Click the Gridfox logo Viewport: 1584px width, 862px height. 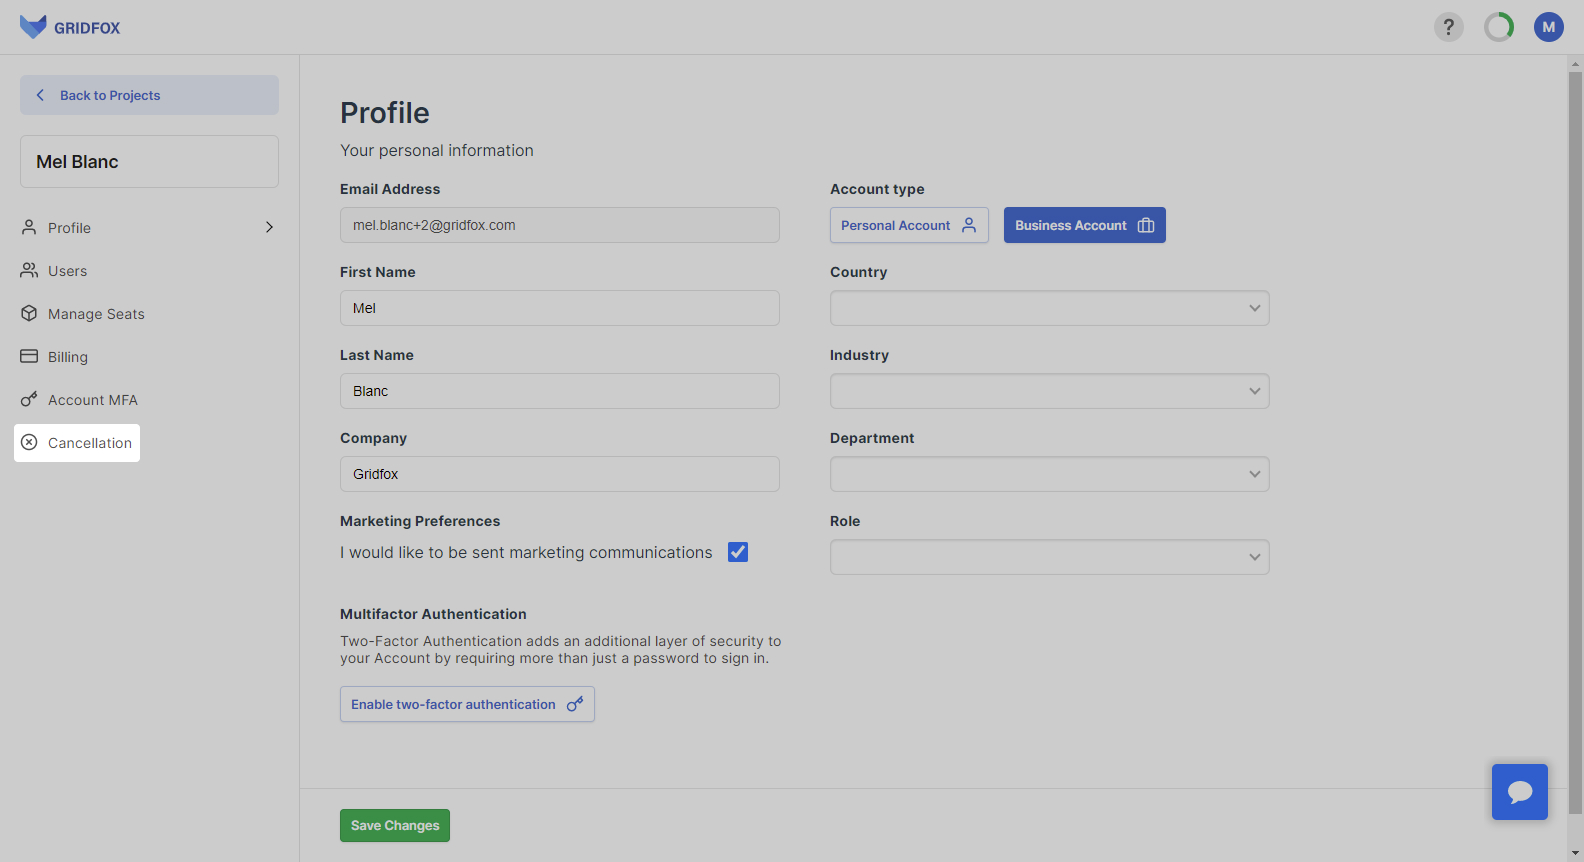pos(70,27)
